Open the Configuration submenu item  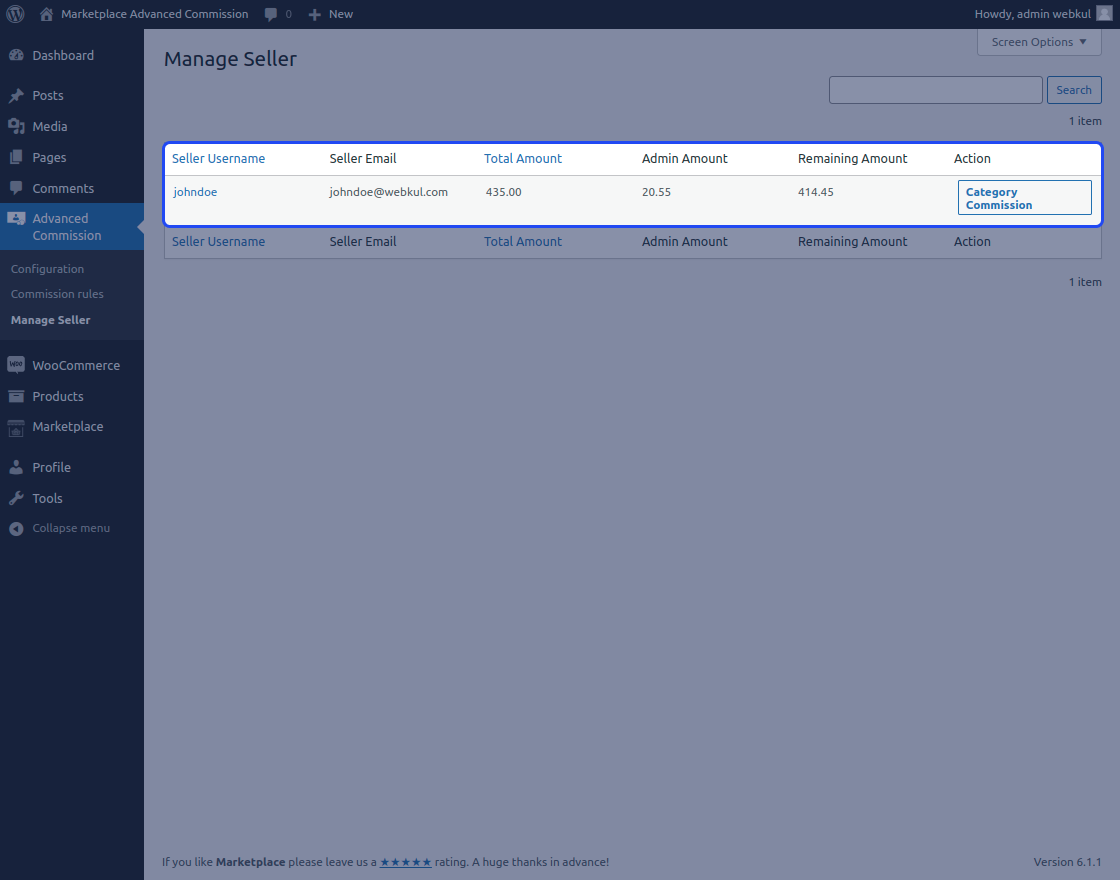coord(47,268)
